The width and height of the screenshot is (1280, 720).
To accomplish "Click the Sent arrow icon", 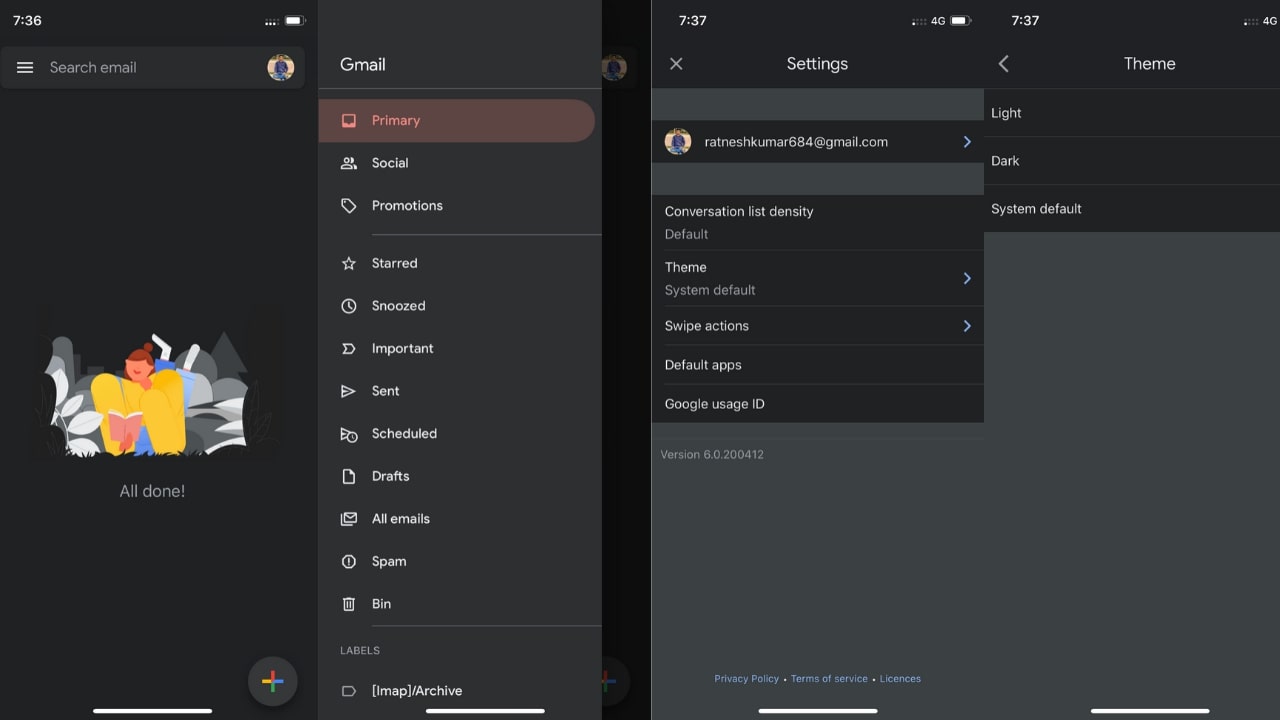I will pyautogui.click(x=349, y=391).
